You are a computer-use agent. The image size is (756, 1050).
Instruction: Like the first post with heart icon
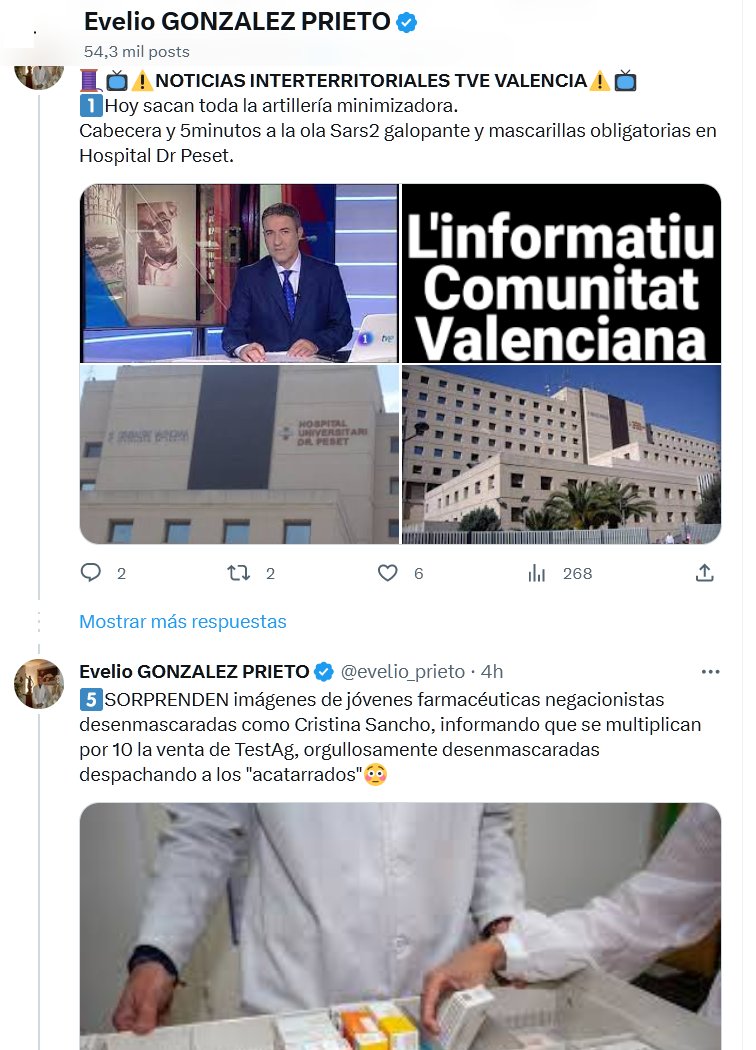388,573
